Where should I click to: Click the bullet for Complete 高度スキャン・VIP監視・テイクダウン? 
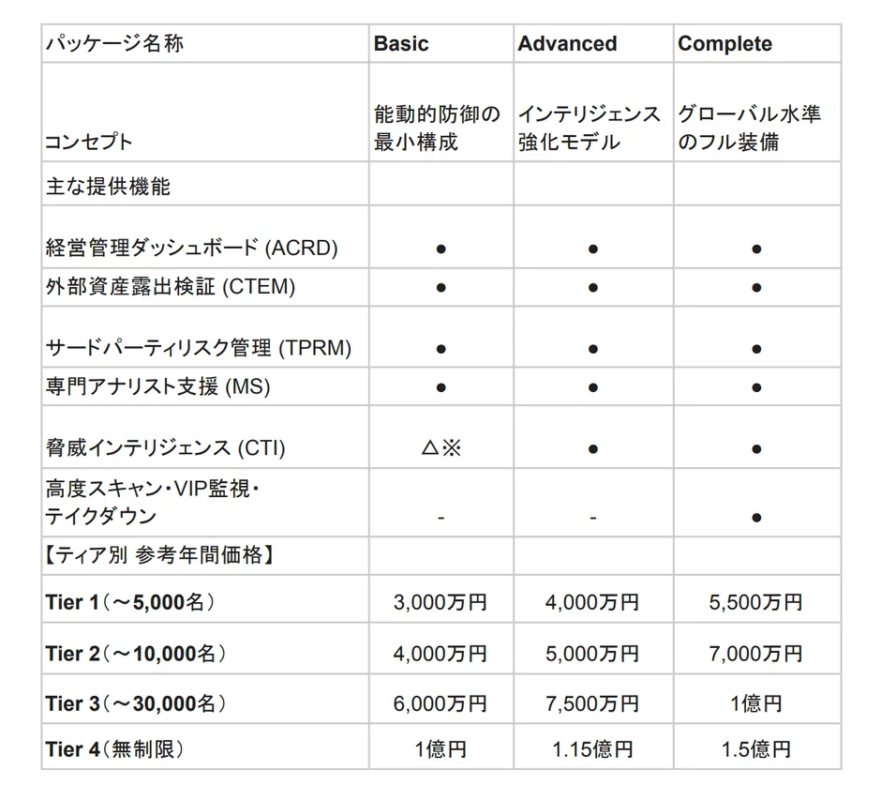tap(757, 516)
